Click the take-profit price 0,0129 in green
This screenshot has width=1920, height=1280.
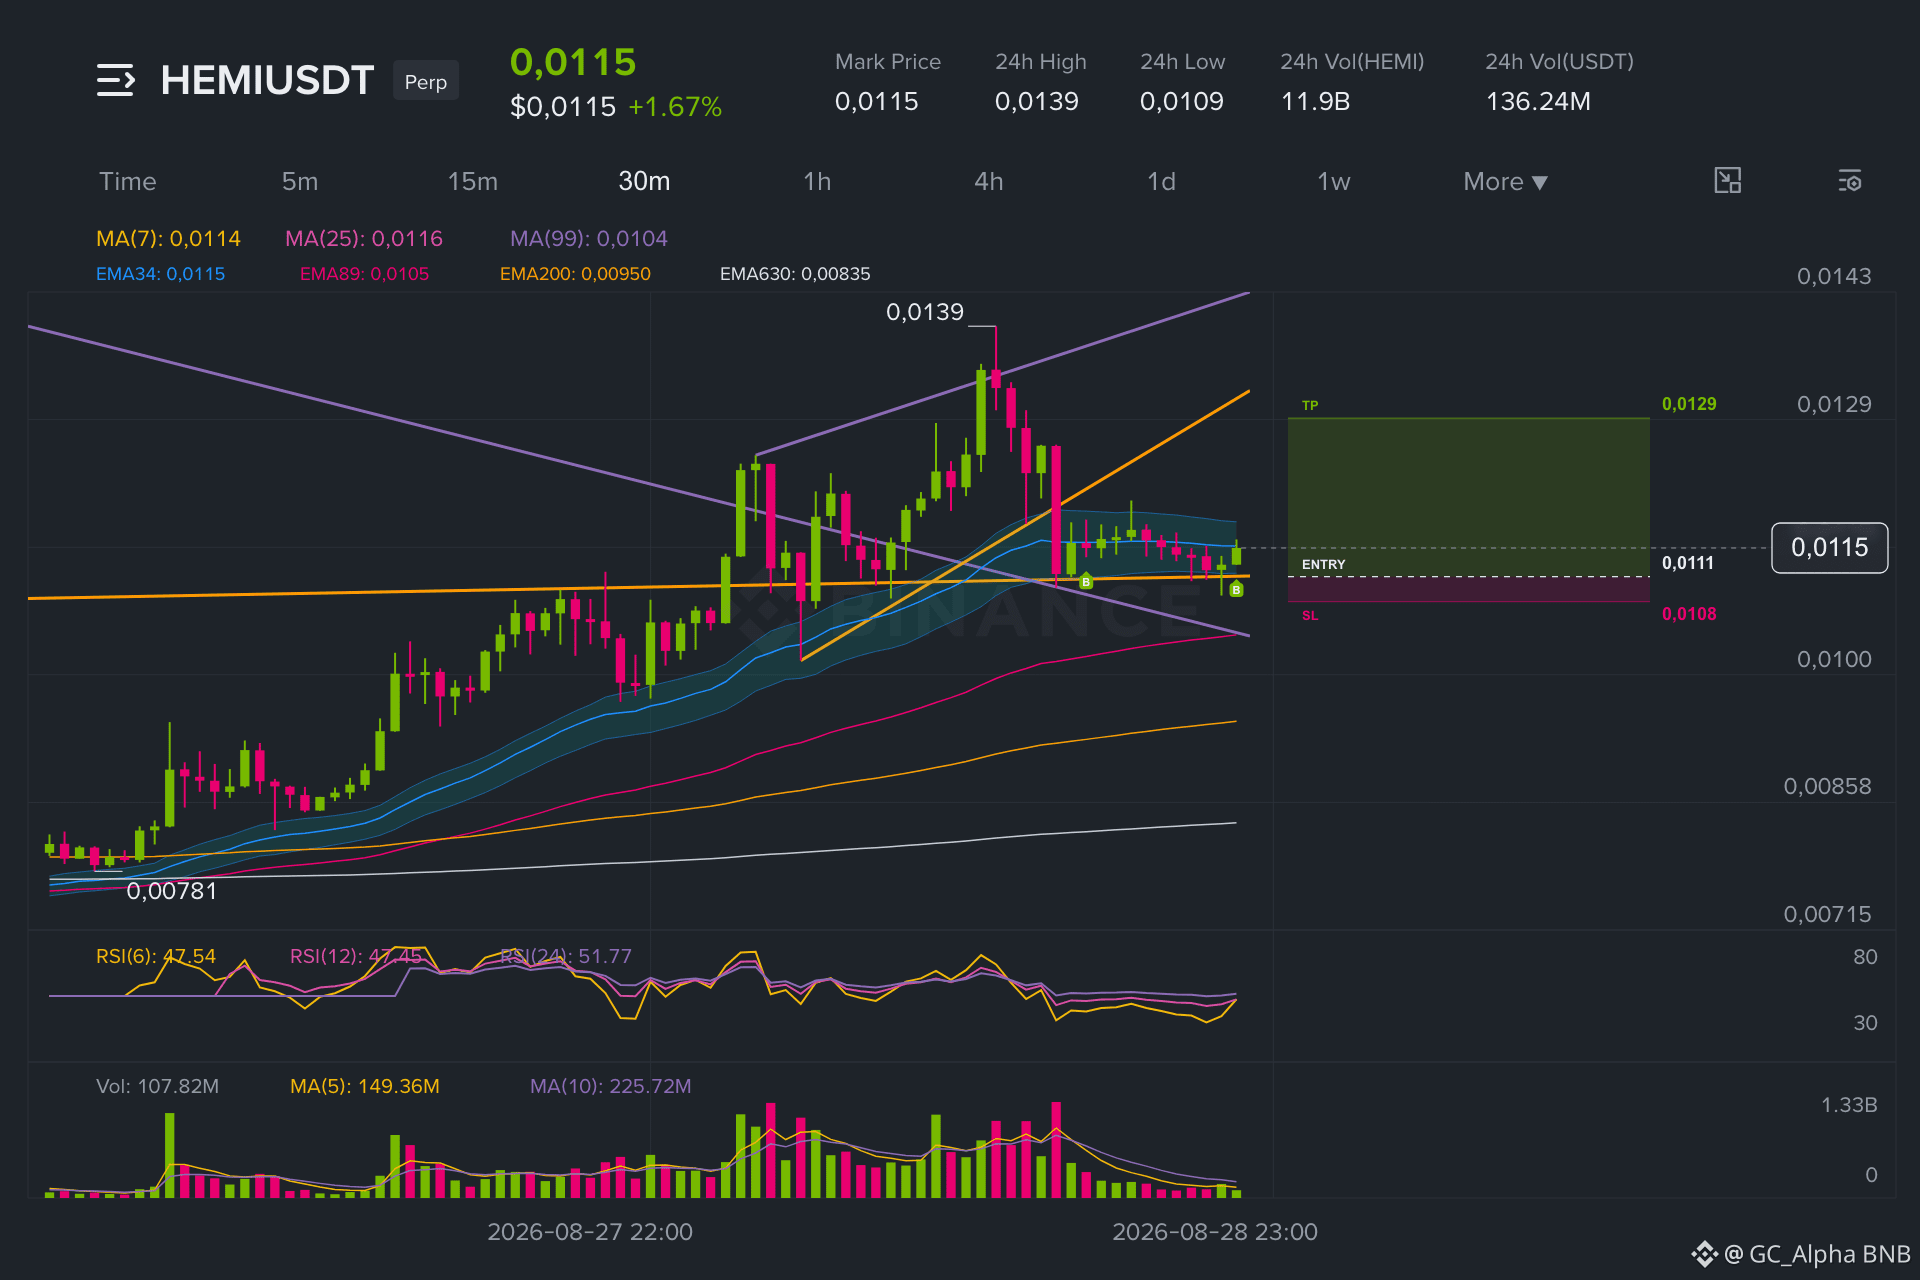pyautogui.click(x=1689, y=404)
